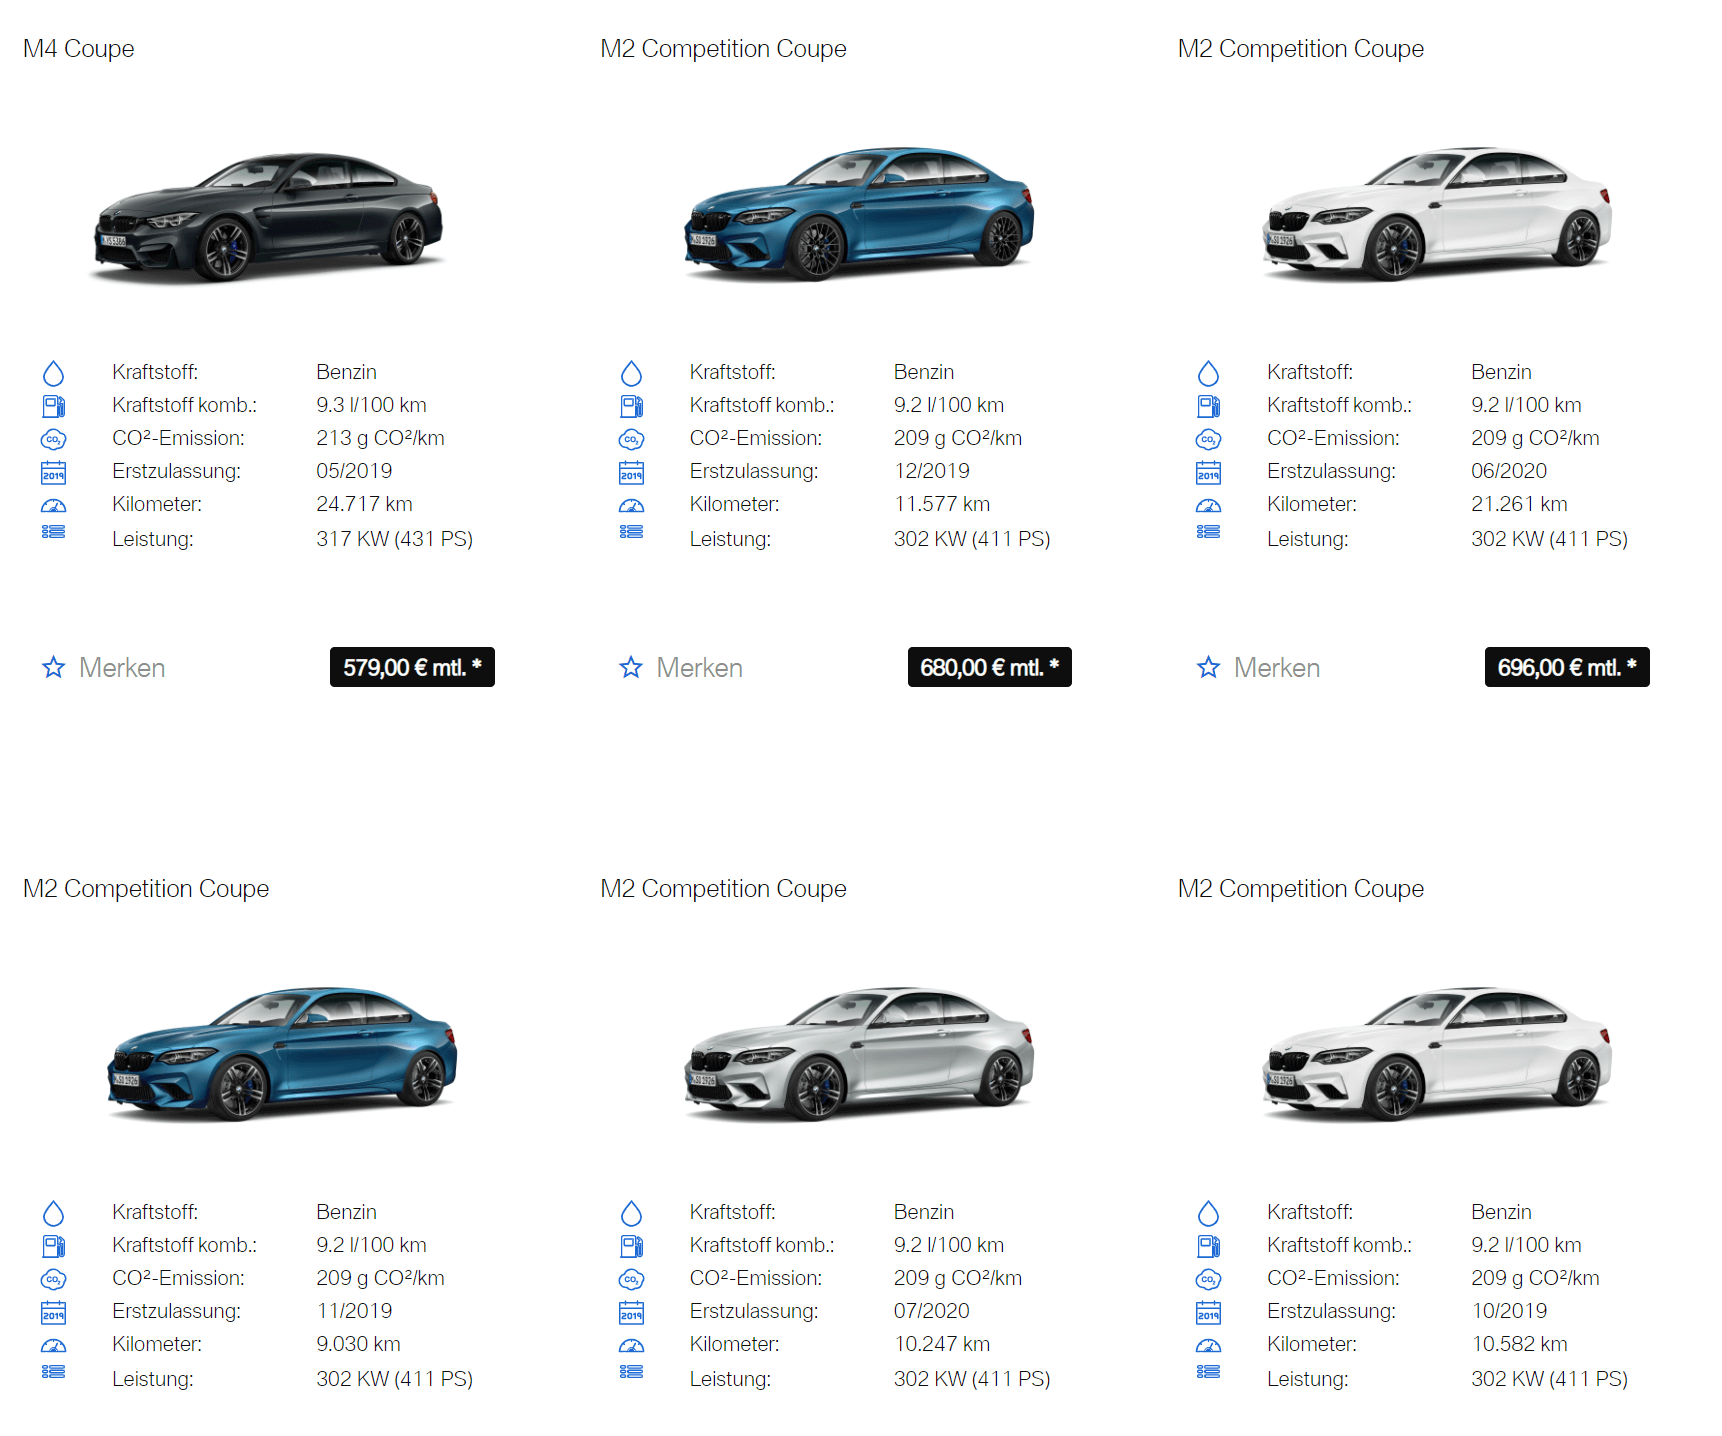Open the 696,00 € mtl. price button
This screenshot has width=1722, height=1436.
tap(1567, 667)
